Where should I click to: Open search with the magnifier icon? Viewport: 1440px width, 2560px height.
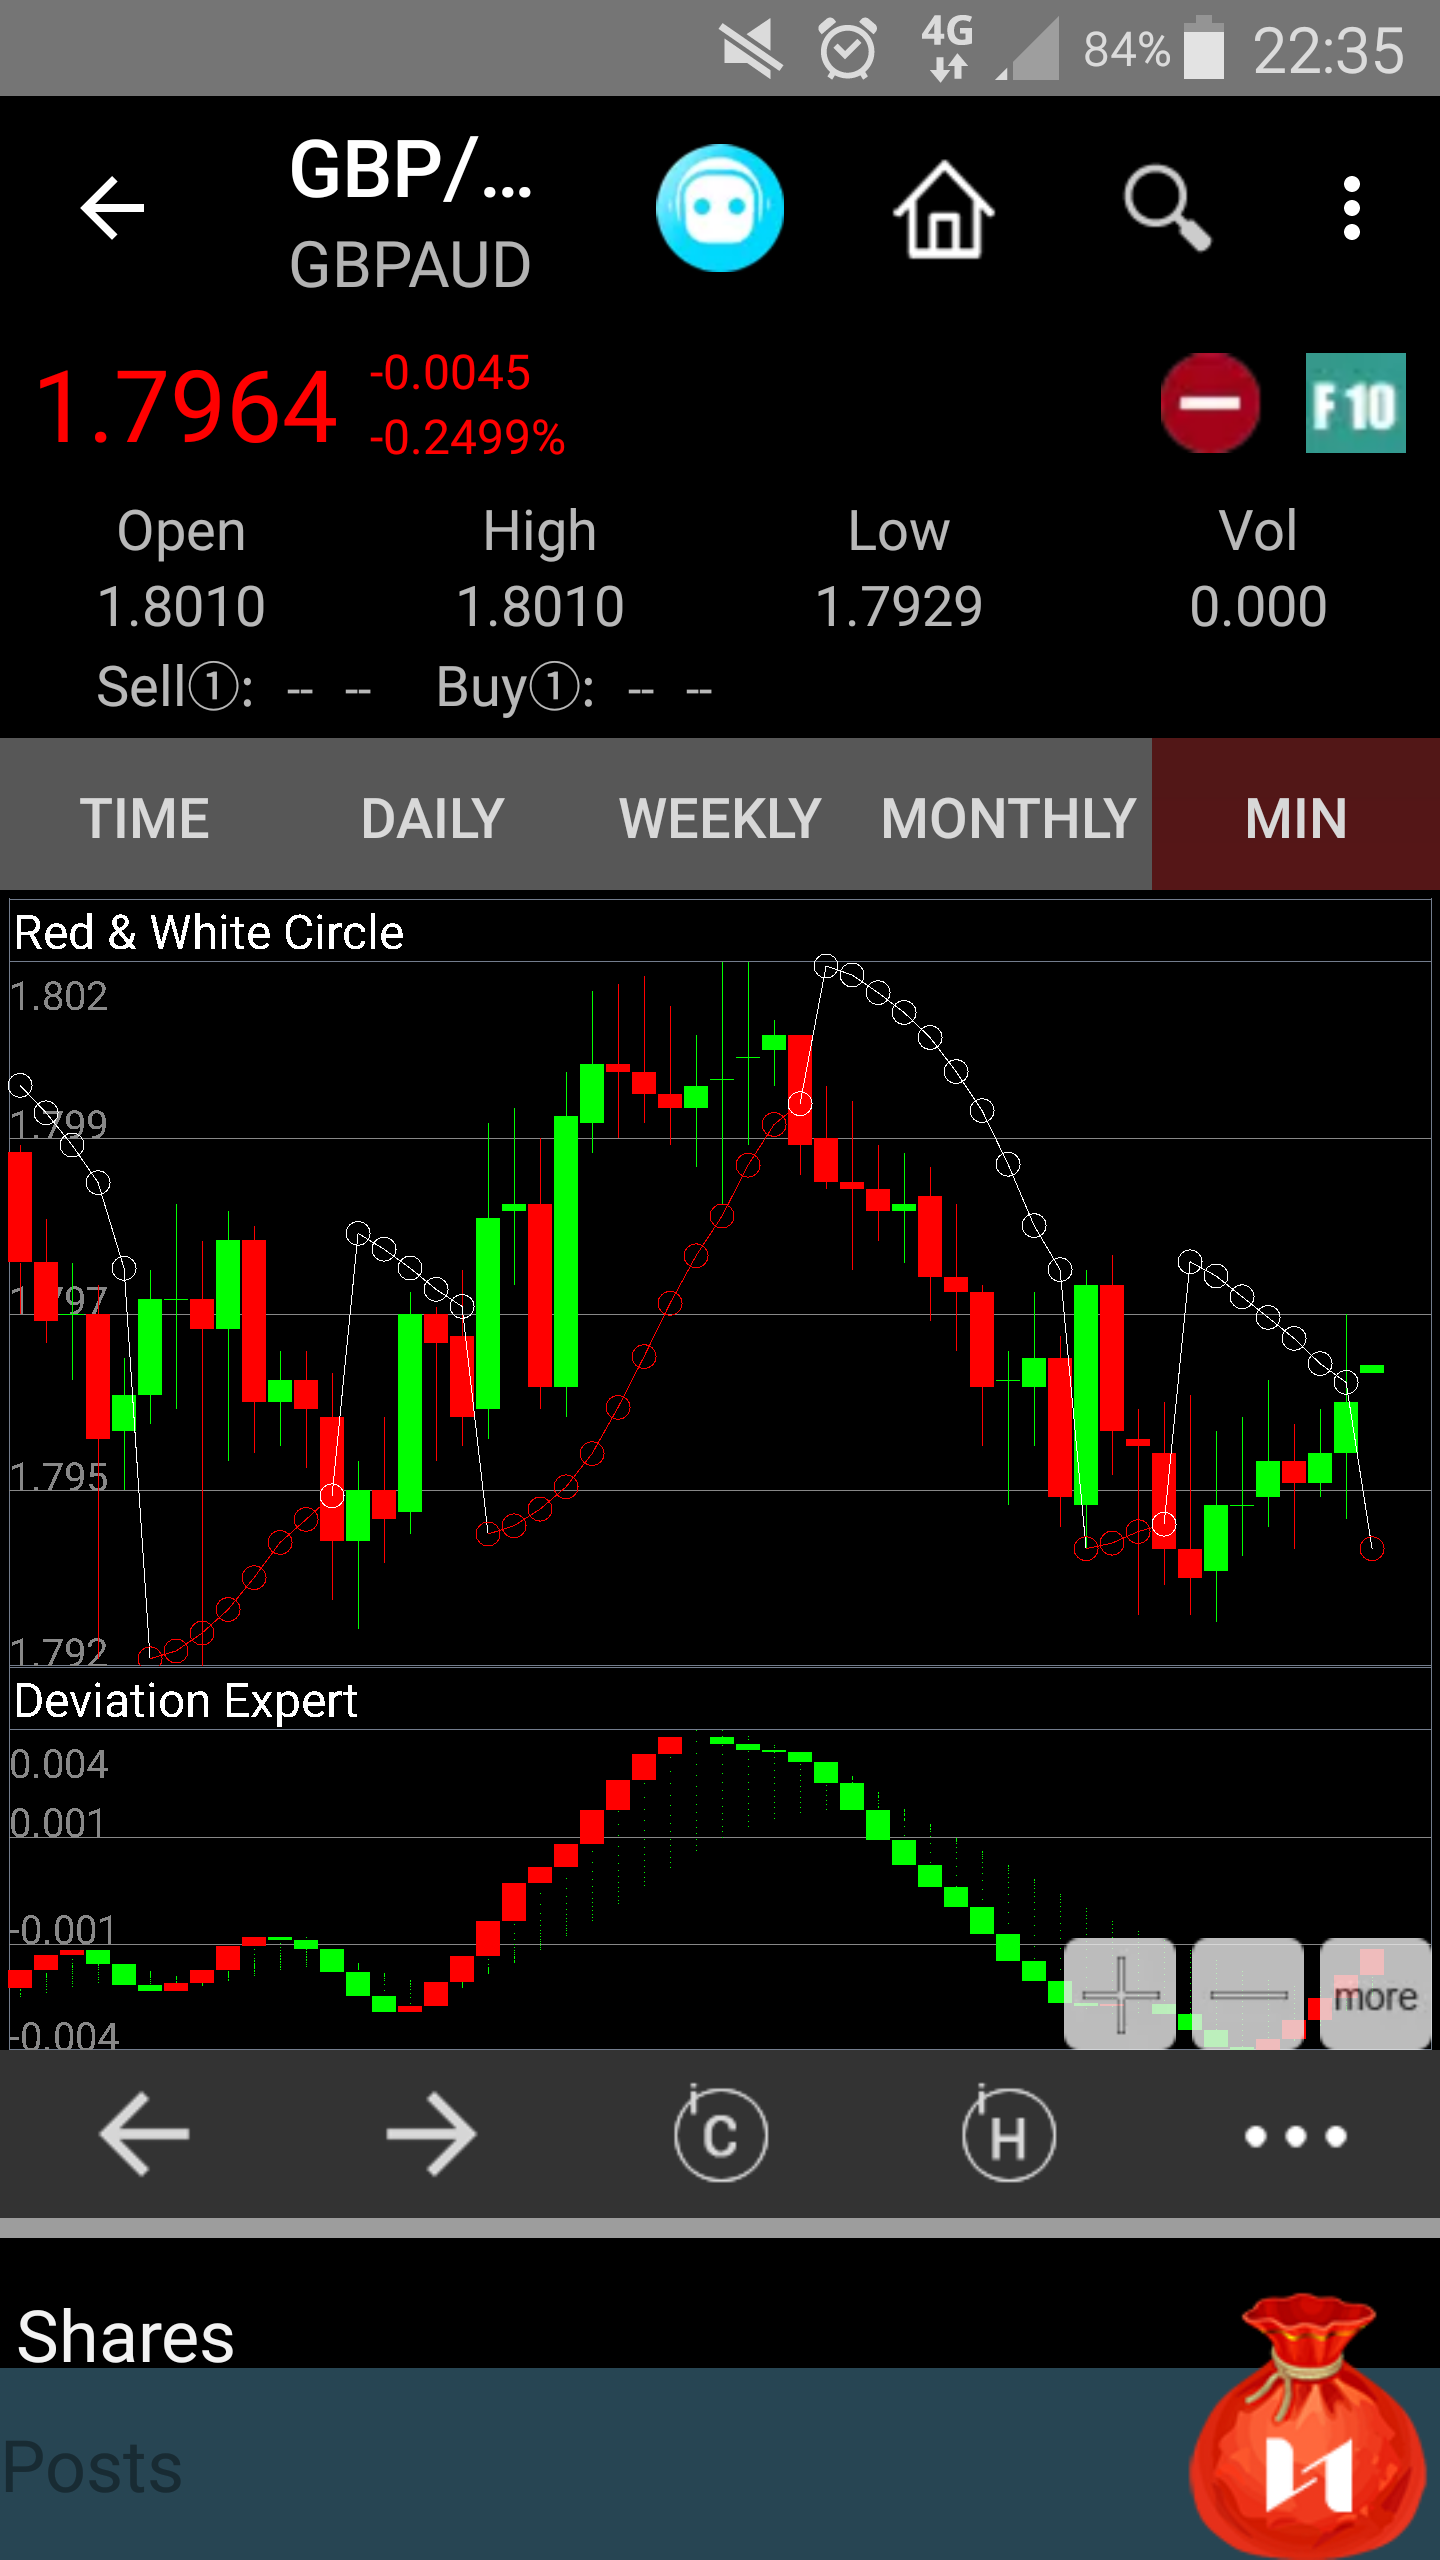point(1166,208)
